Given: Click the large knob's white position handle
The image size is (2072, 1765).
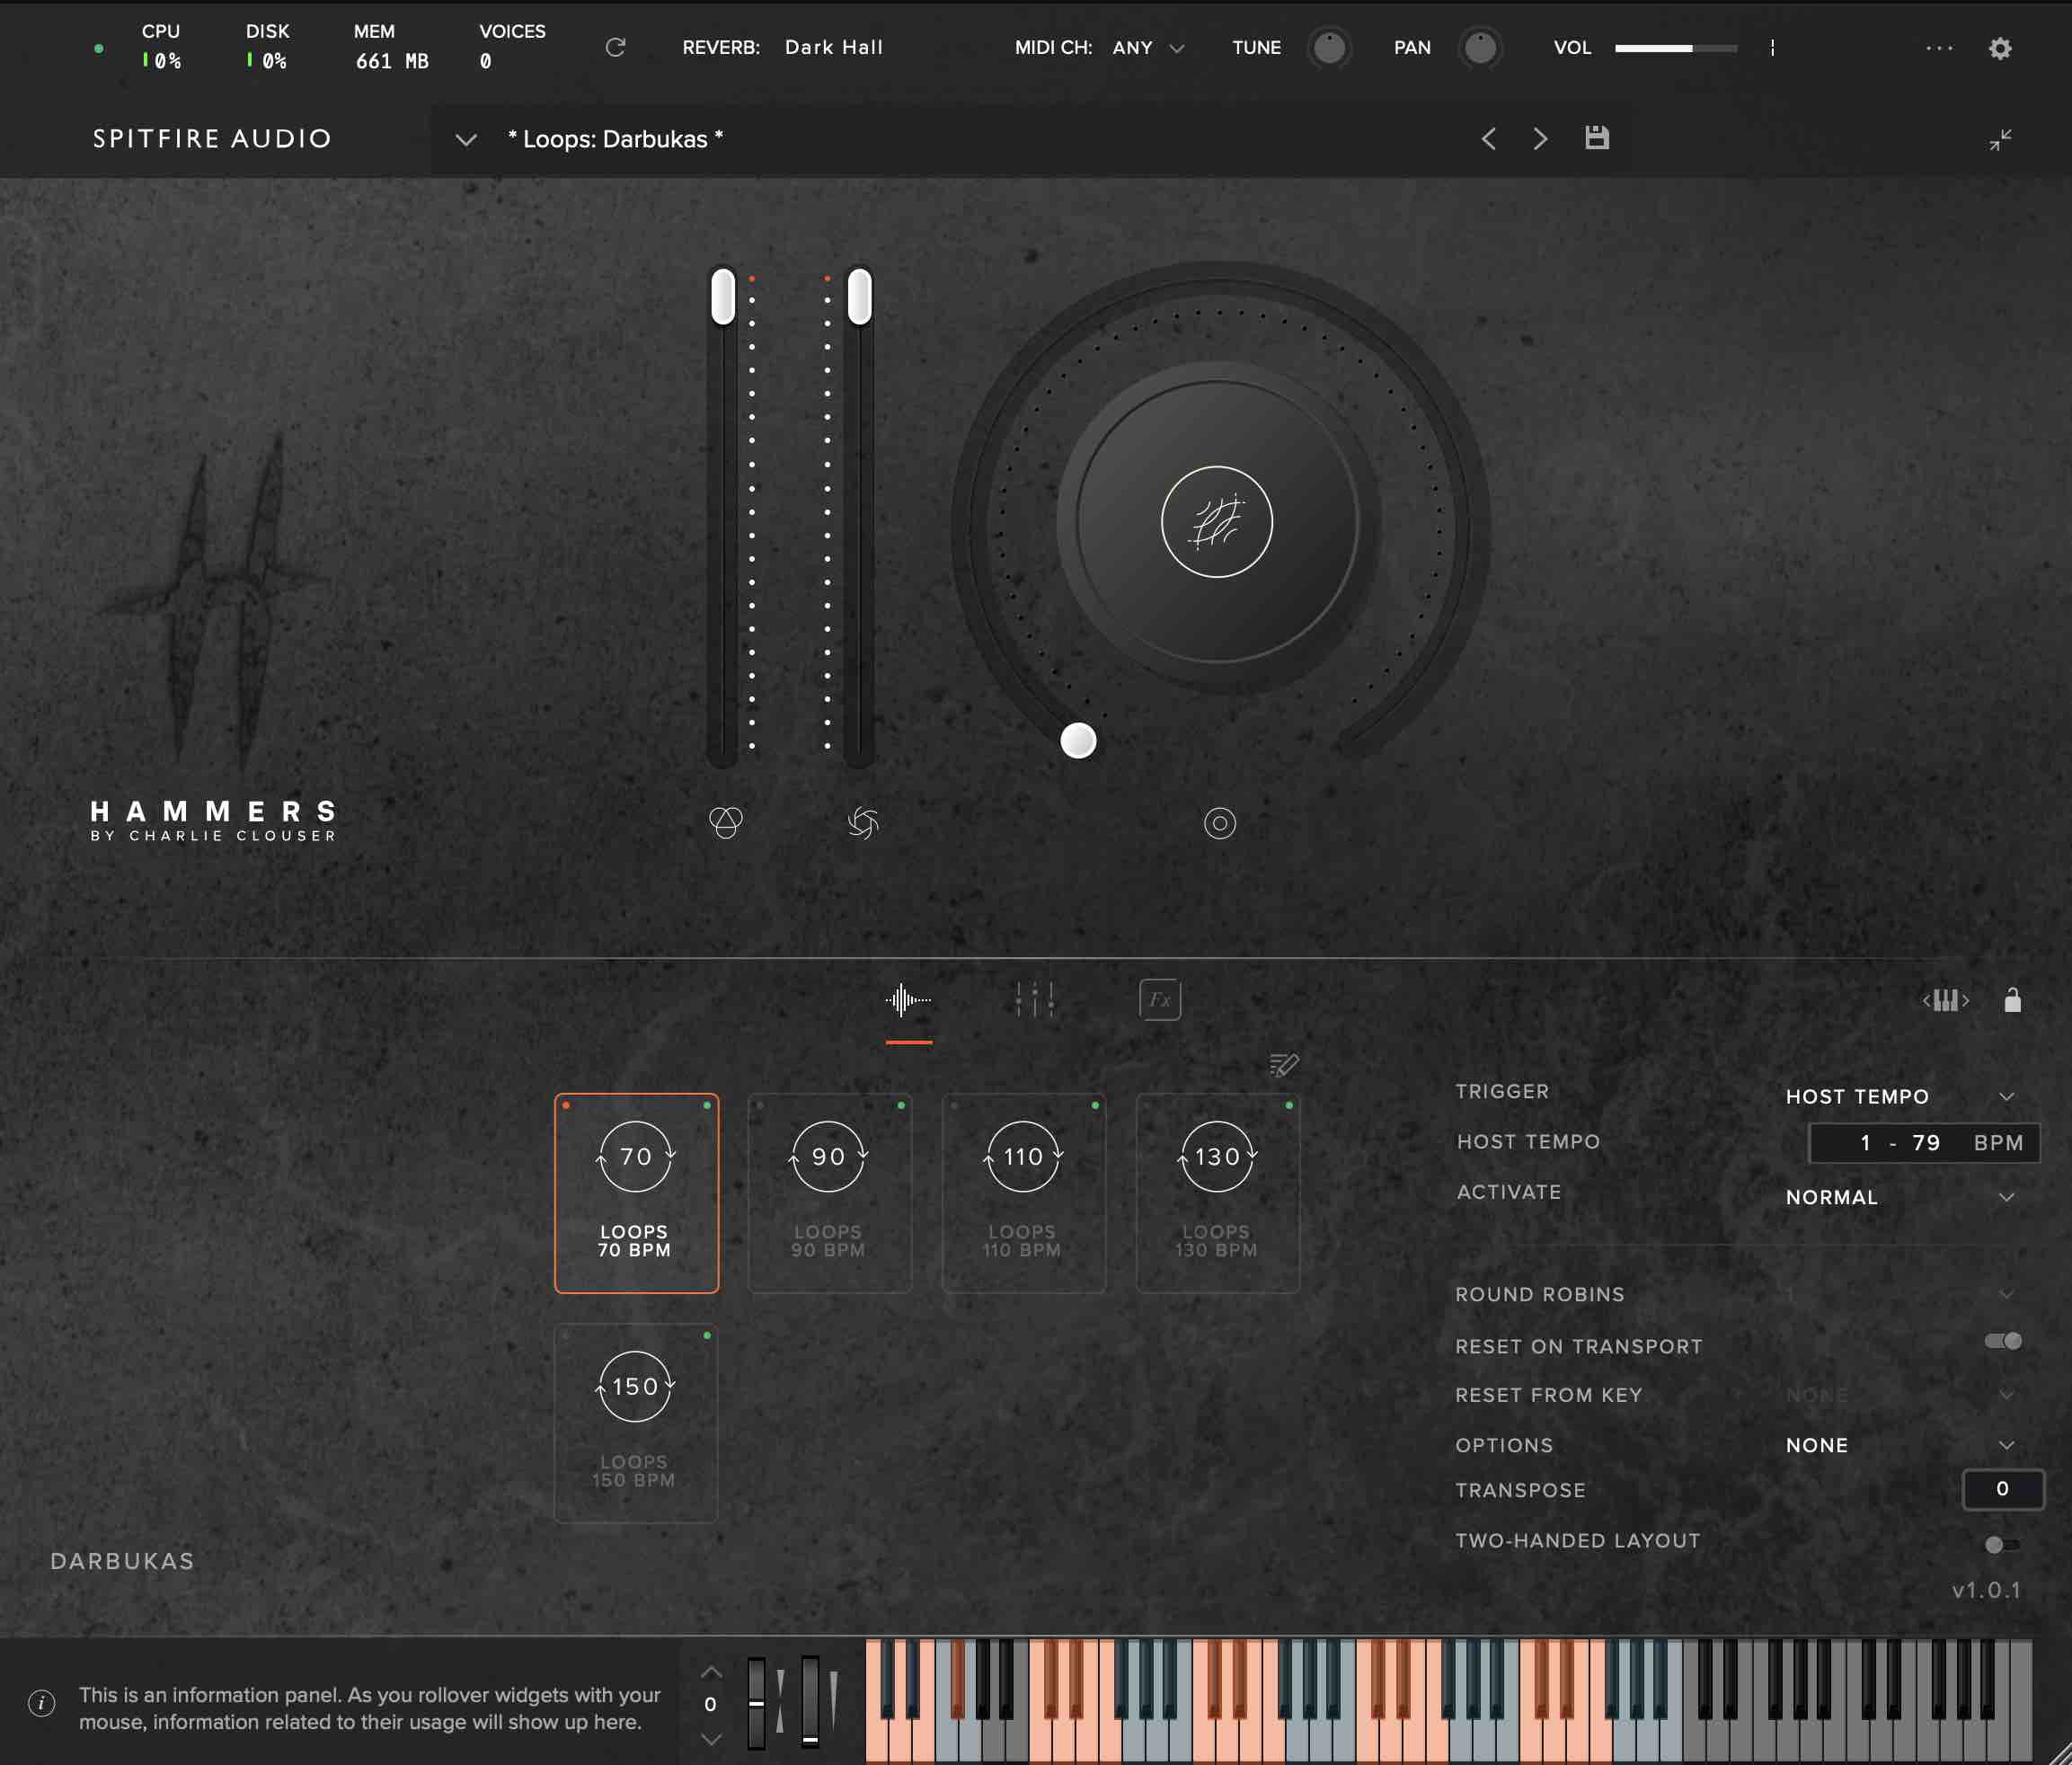Looking at the screenshot, I should click(x=1078, y=740).
